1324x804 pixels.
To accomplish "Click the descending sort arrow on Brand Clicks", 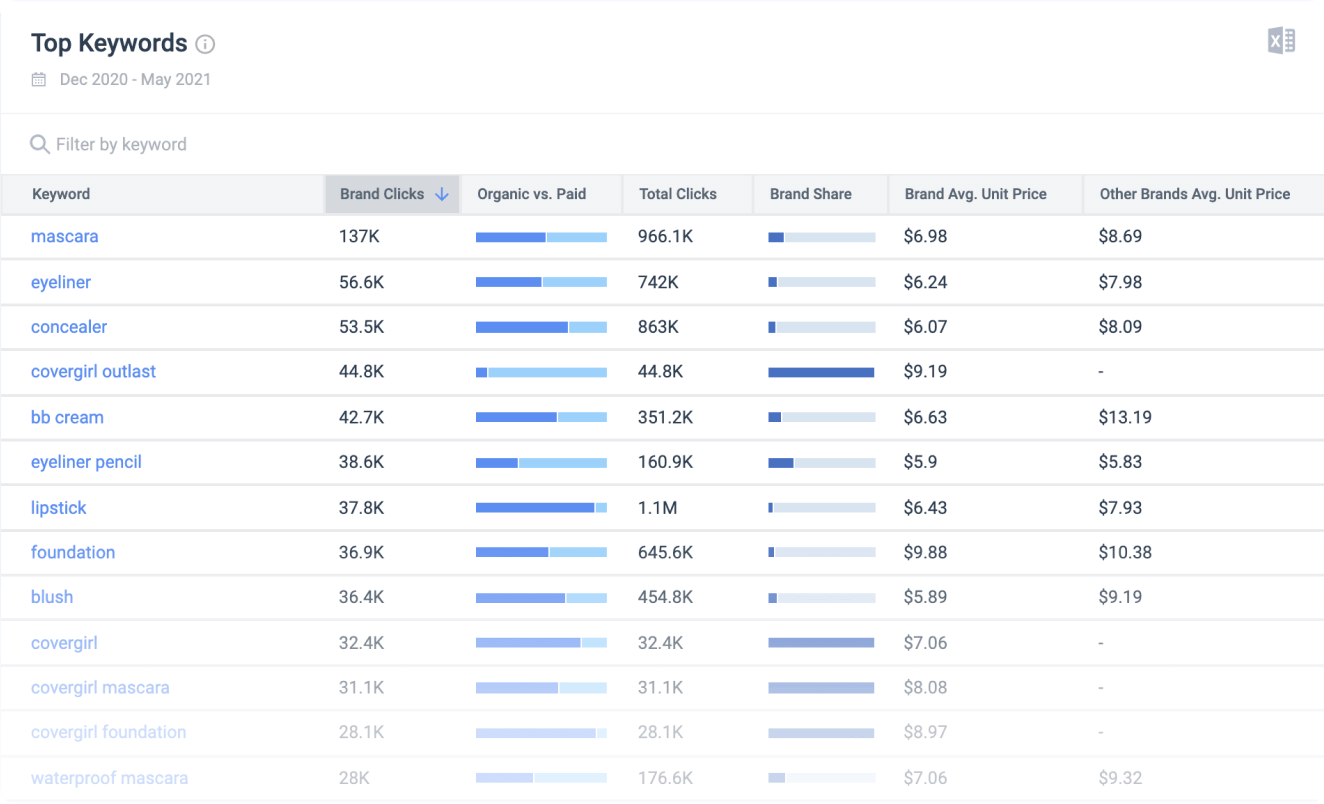I will tap(443, 194).
